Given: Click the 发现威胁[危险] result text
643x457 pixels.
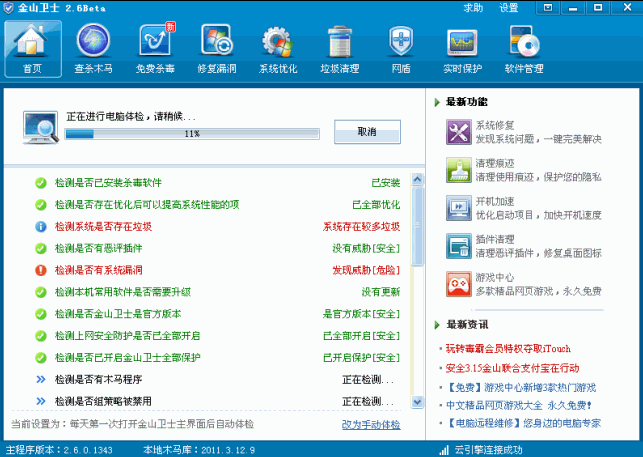Looking at the screenshot, I should 366,270.
